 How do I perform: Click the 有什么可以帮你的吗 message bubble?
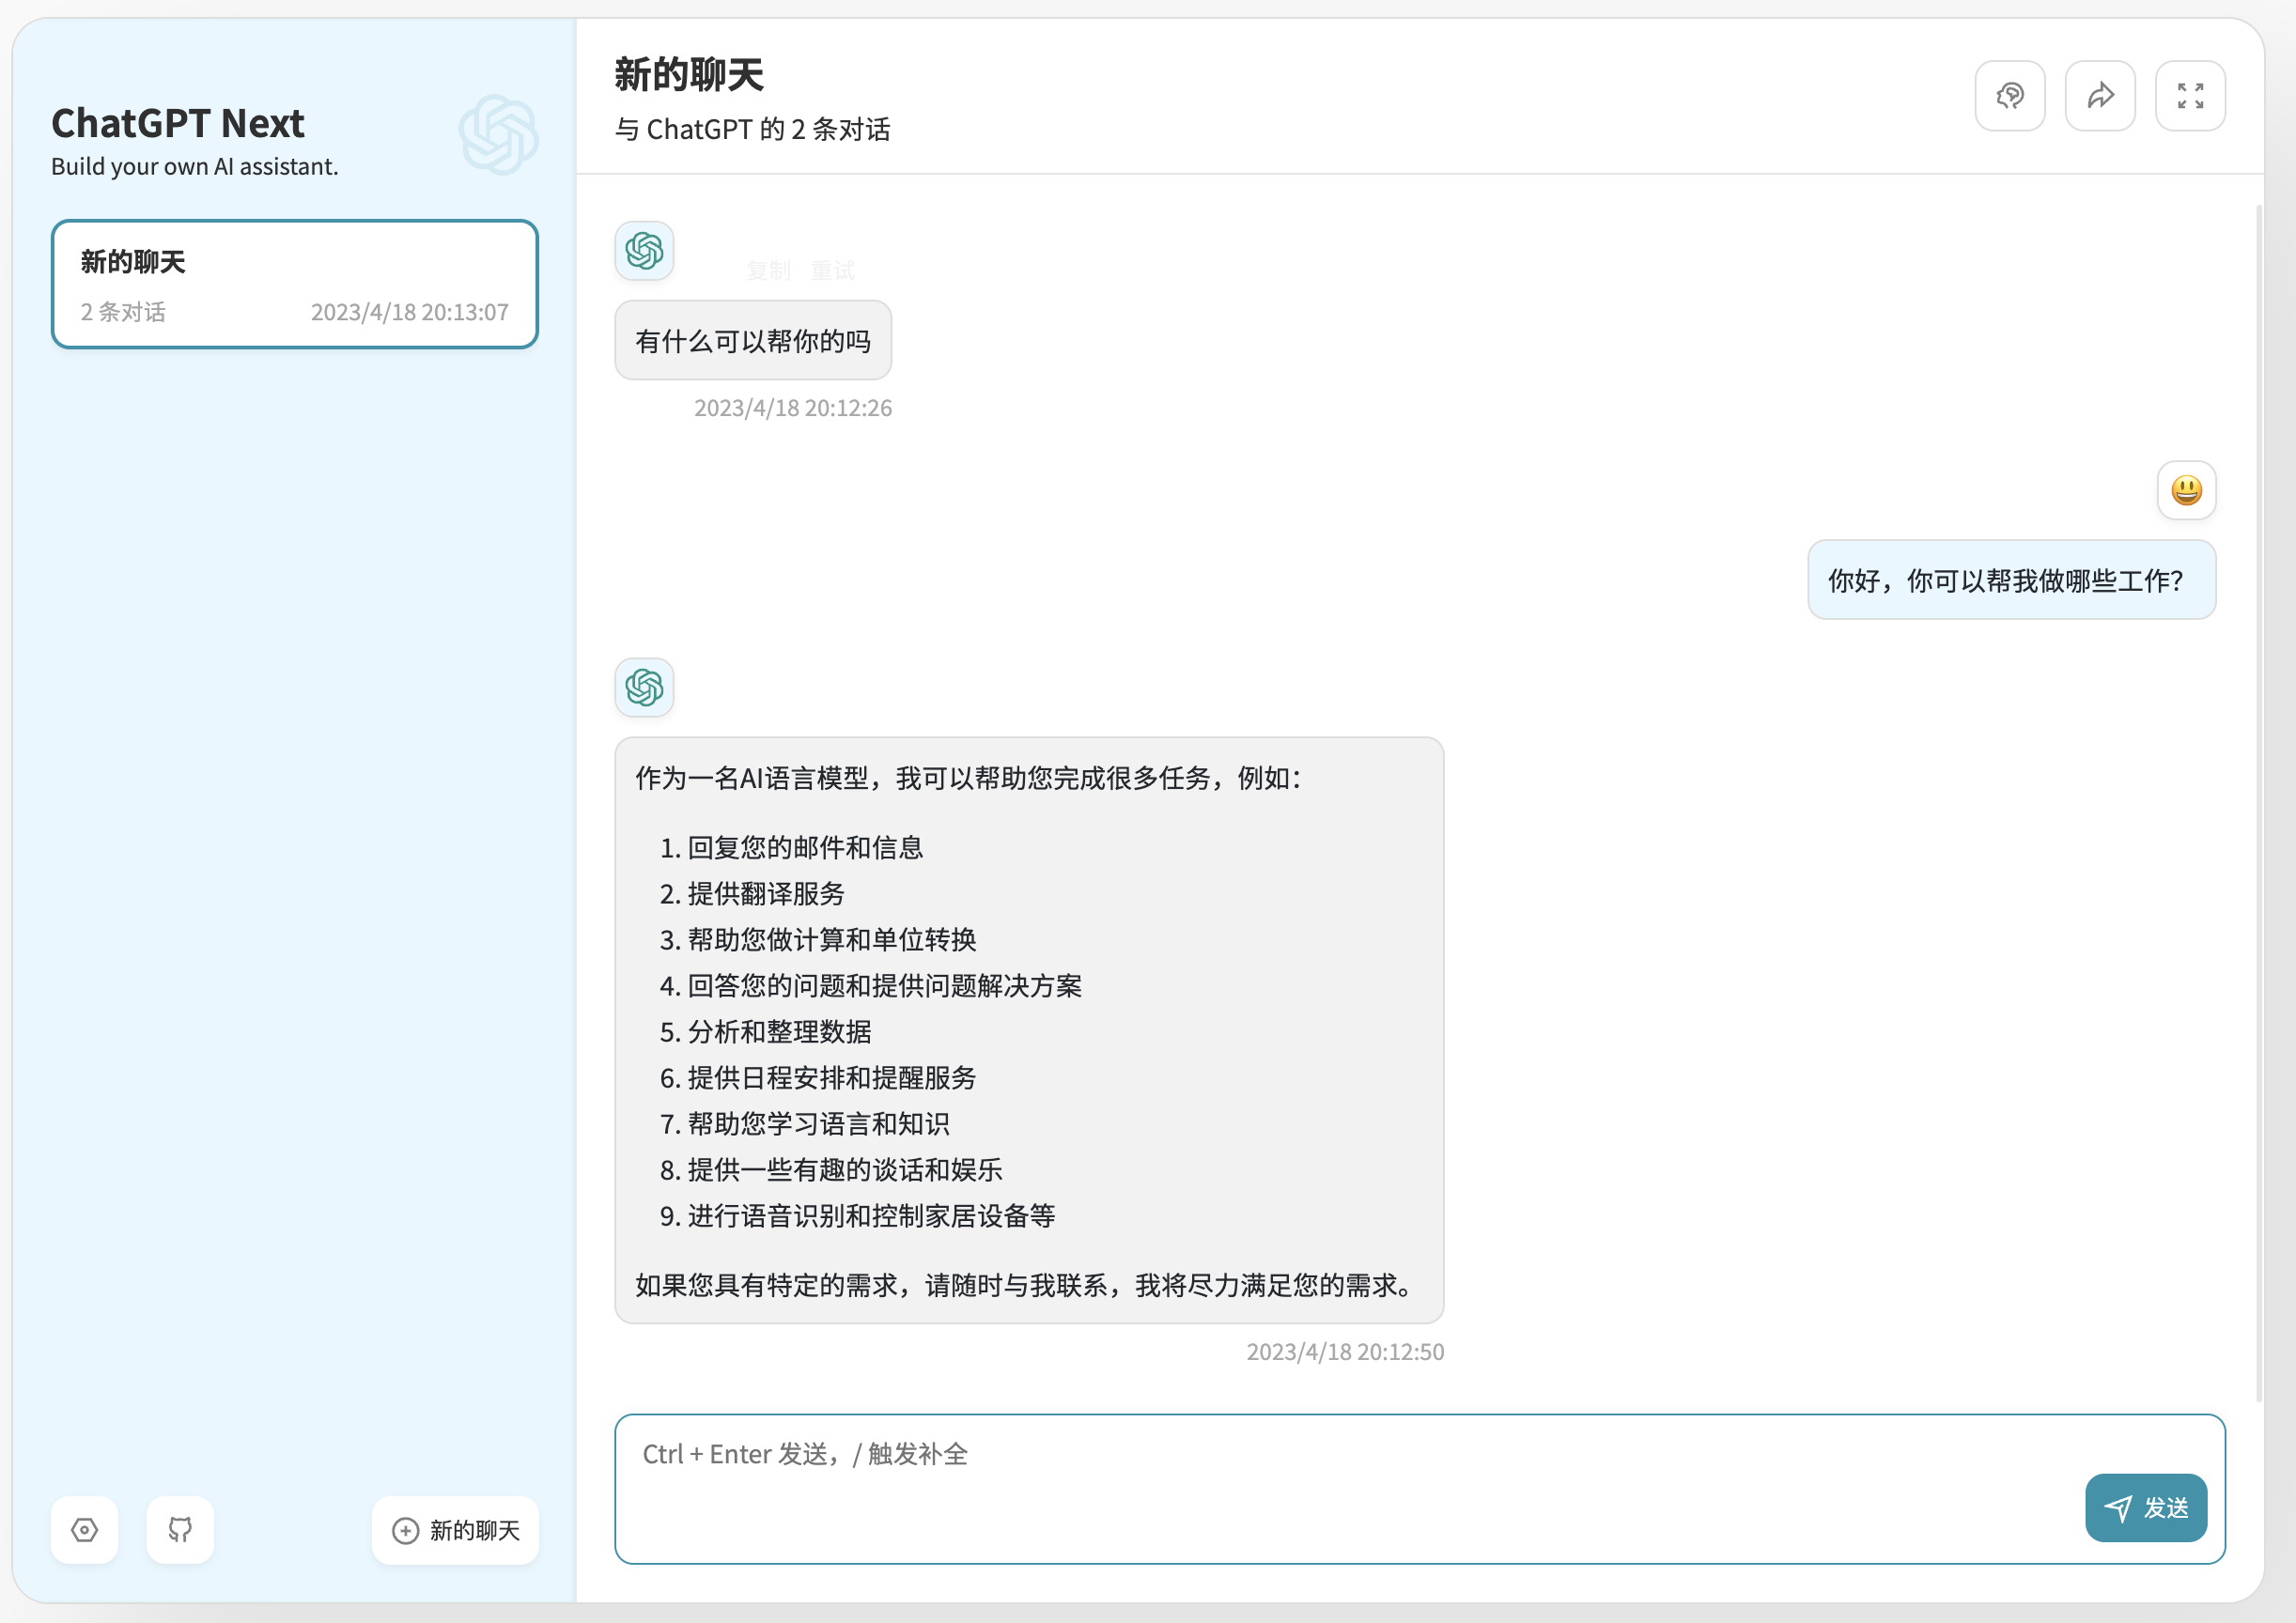pyautogui.click(x=753, y=340)
